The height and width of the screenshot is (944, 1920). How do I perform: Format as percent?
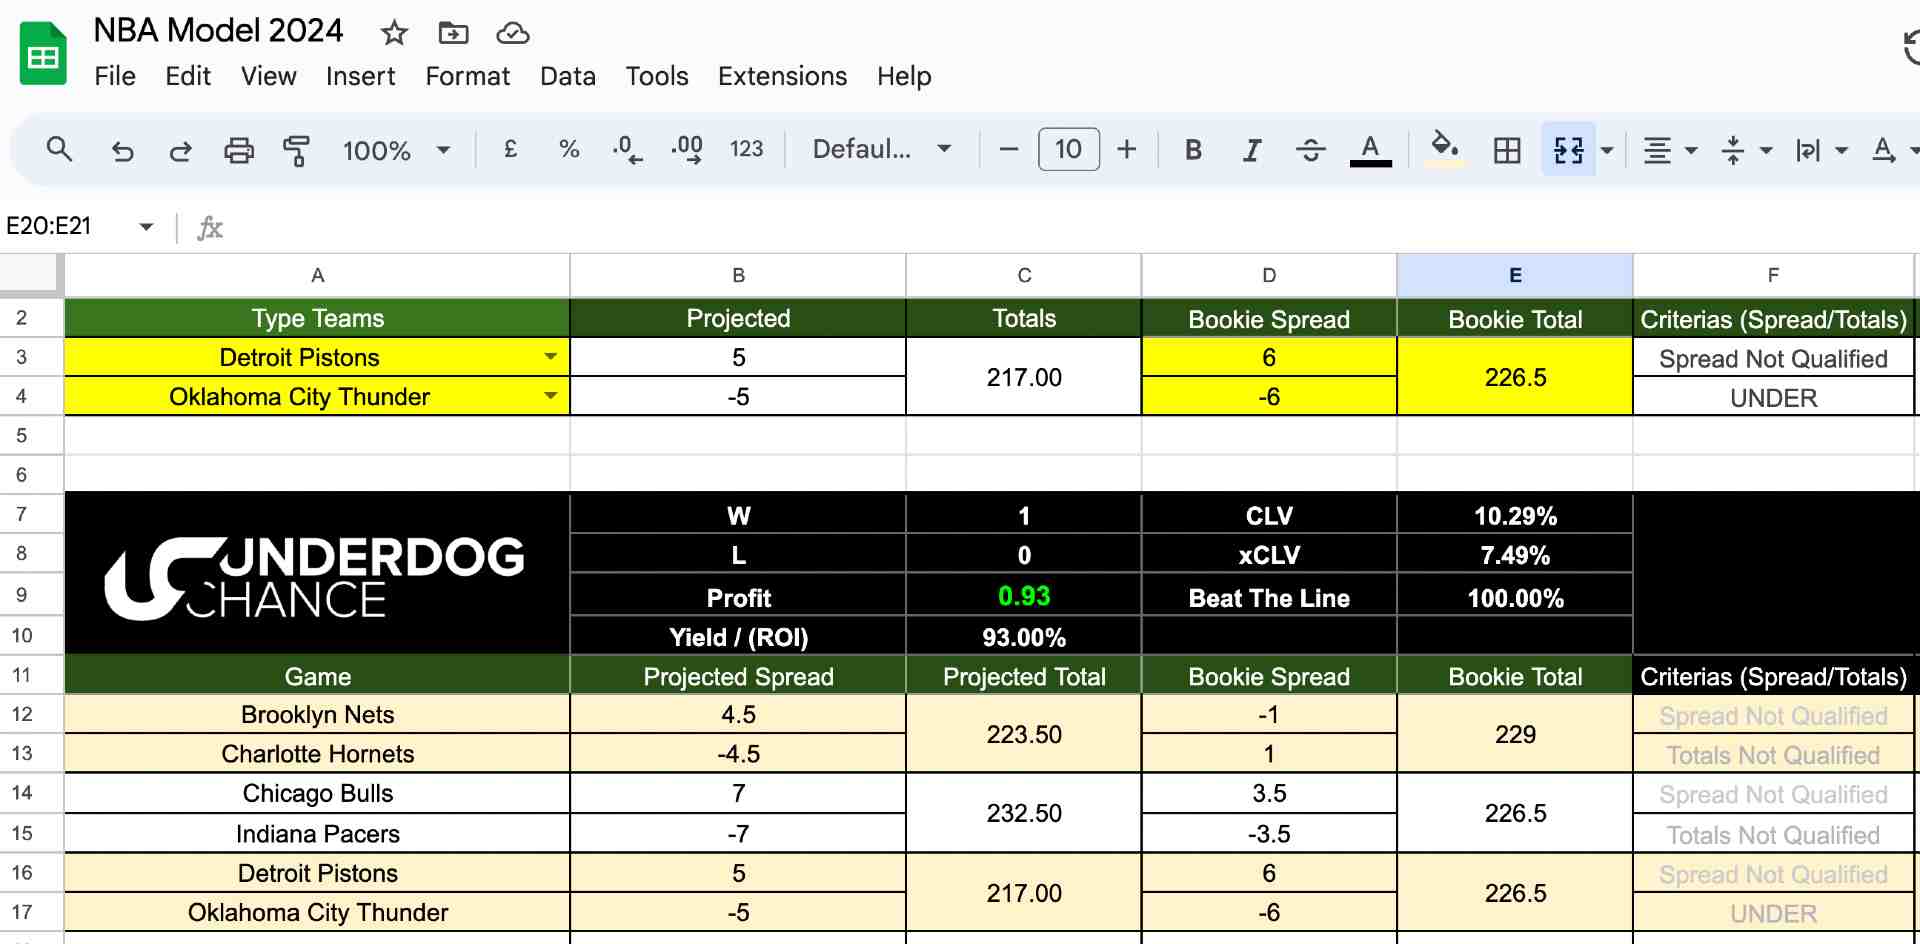(x=569, y=149)
